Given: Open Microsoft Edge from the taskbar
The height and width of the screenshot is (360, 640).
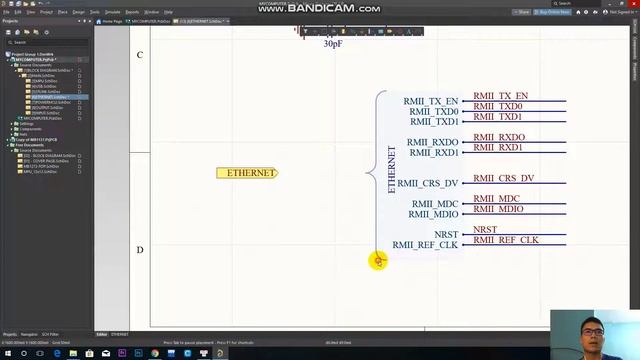Looking at the screenshot, I should (57, 353).
